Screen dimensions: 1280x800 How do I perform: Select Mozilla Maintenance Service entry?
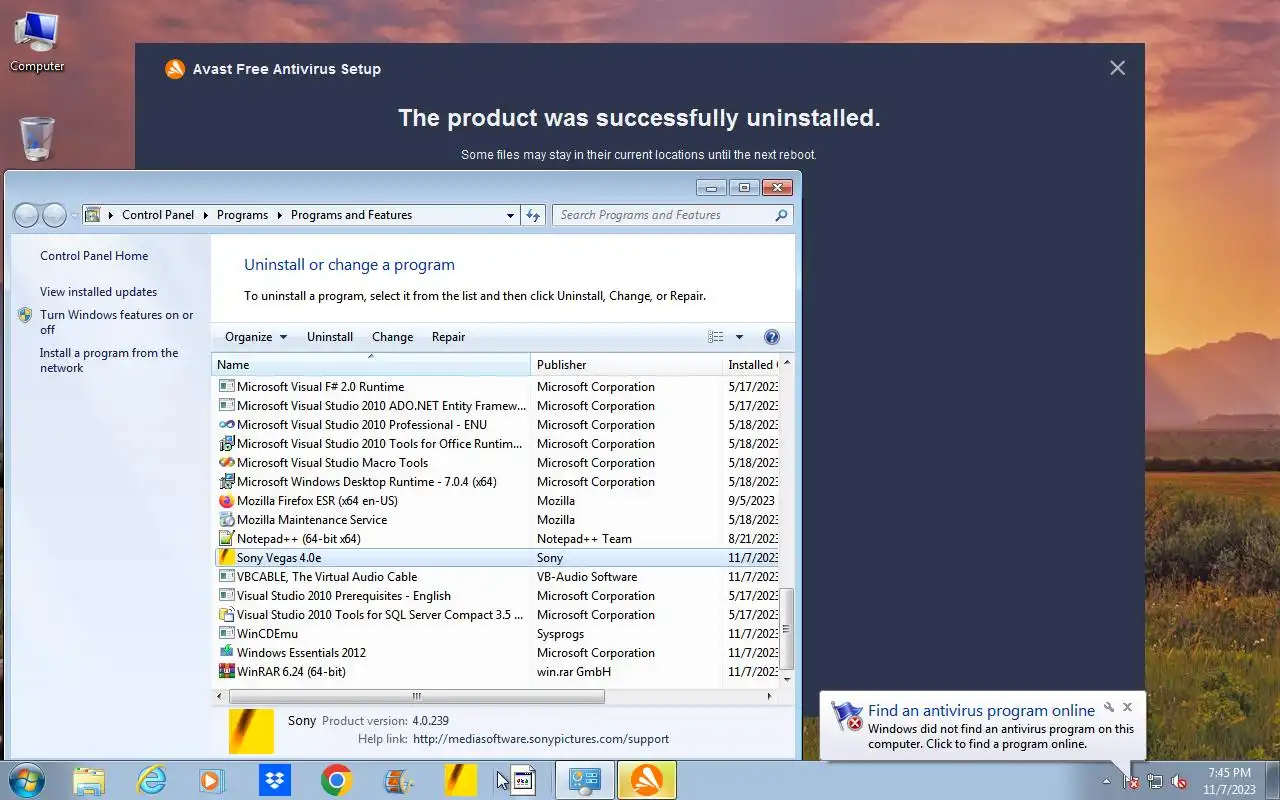click(x=497, y=520)
